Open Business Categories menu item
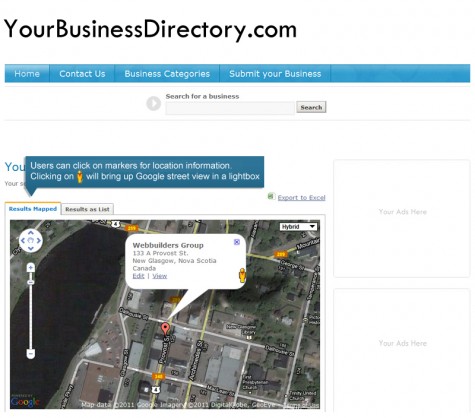 click(x=167, y=74)
